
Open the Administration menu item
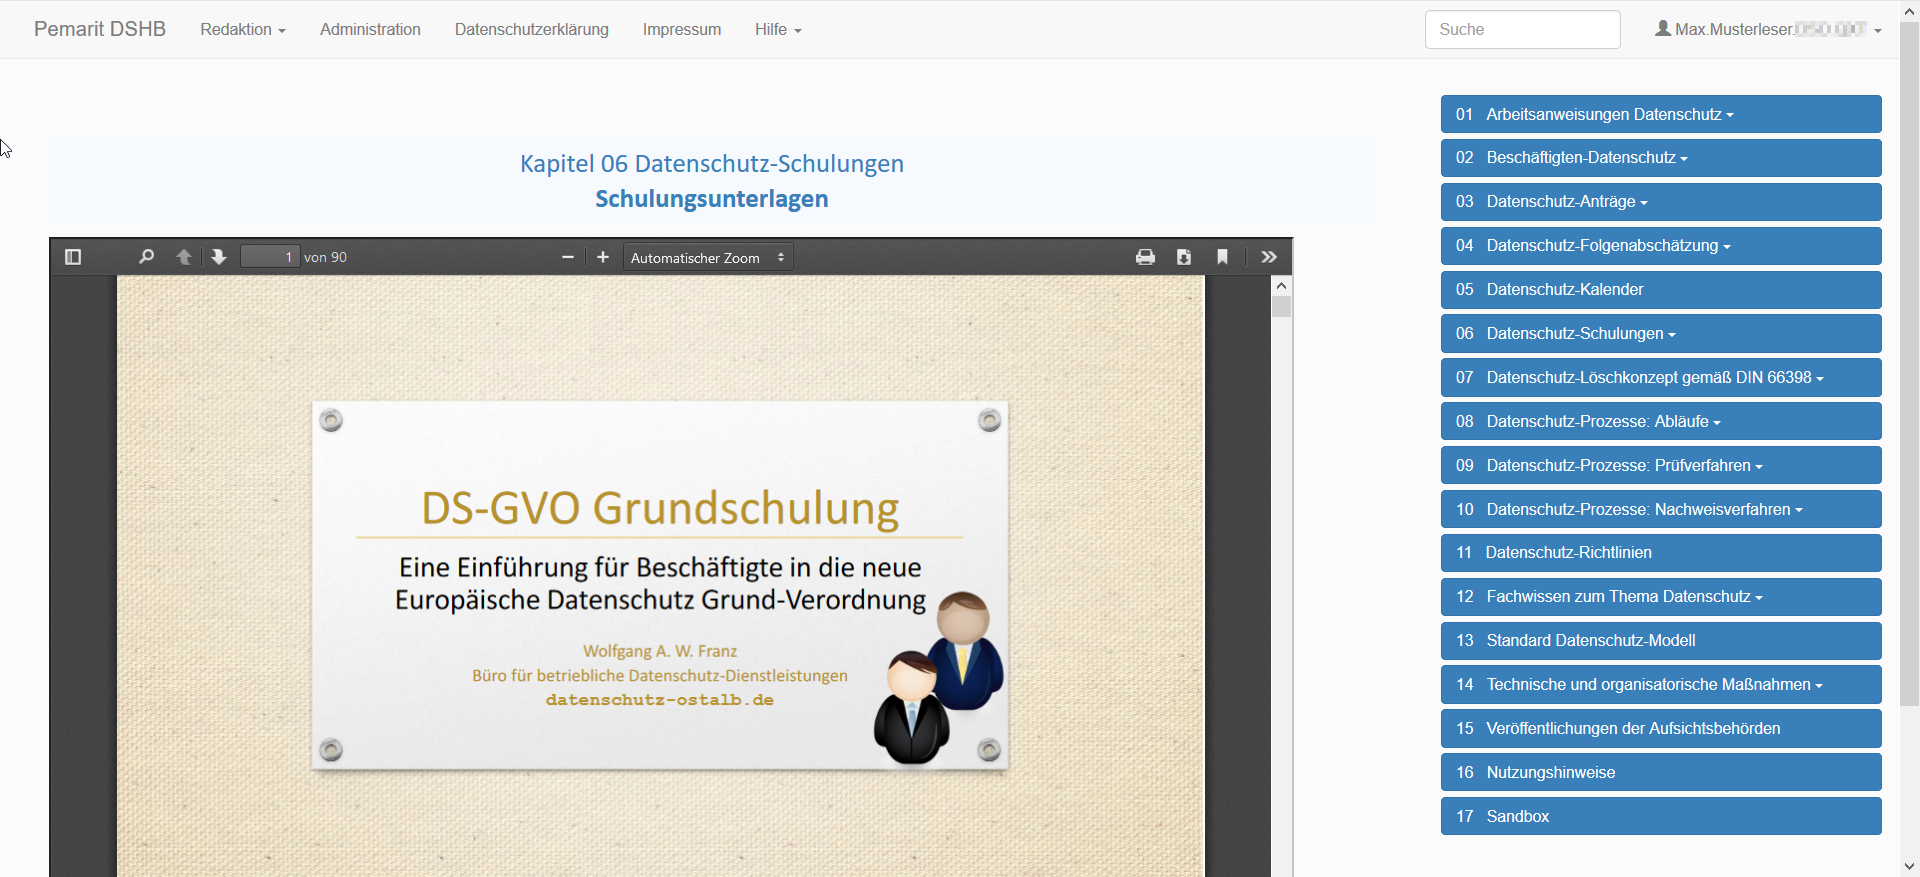[370, 30]
